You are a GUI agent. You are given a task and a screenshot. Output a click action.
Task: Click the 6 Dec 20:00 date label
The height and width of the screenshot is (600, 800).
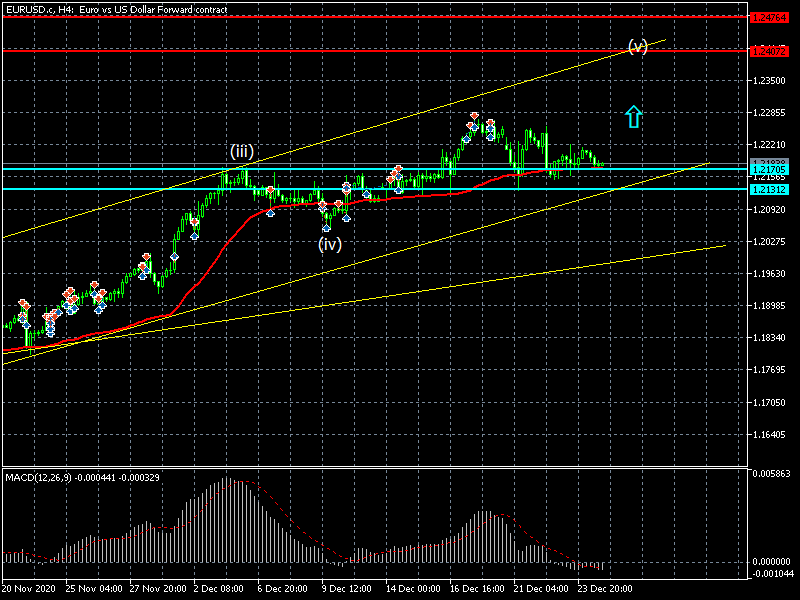[283, 588]
